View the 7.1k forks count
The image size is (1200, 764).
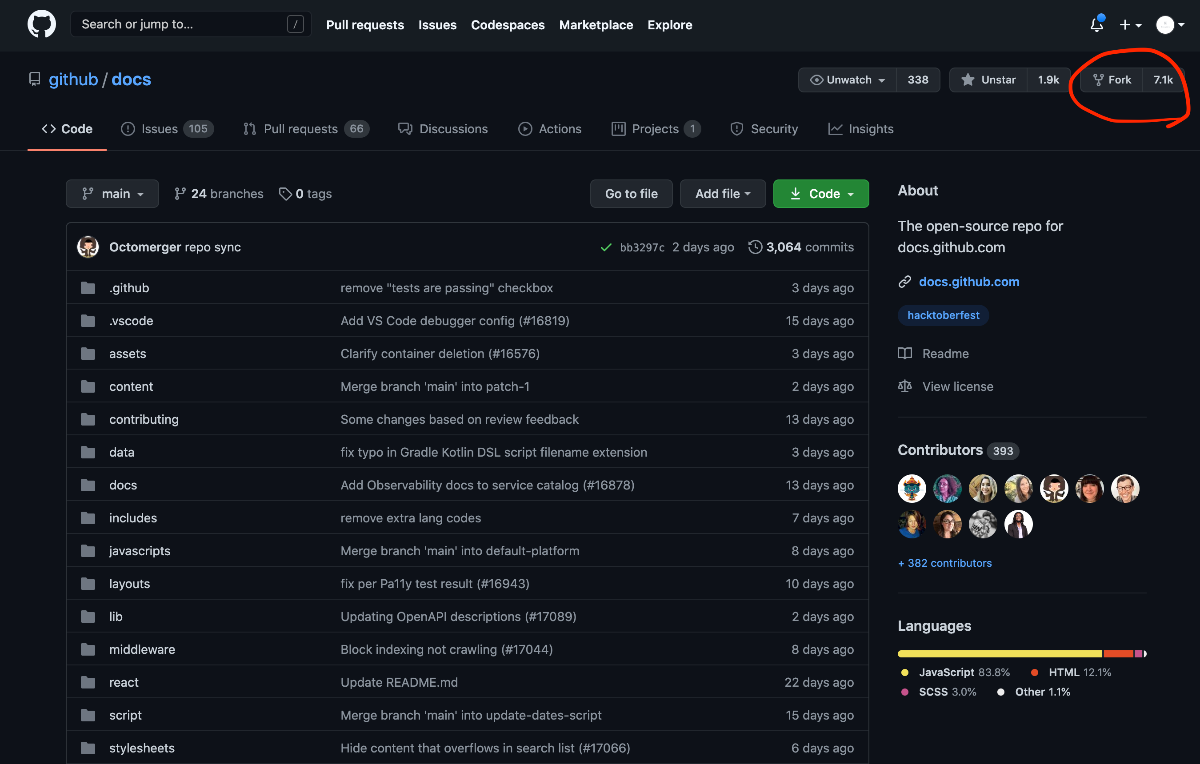coord(1163,80)
